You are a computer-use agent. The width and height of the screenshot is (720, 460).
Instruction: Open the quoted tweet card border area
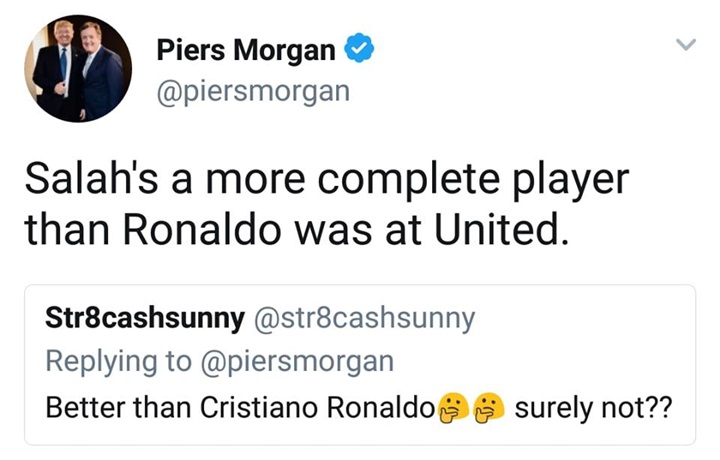[360, 365]
